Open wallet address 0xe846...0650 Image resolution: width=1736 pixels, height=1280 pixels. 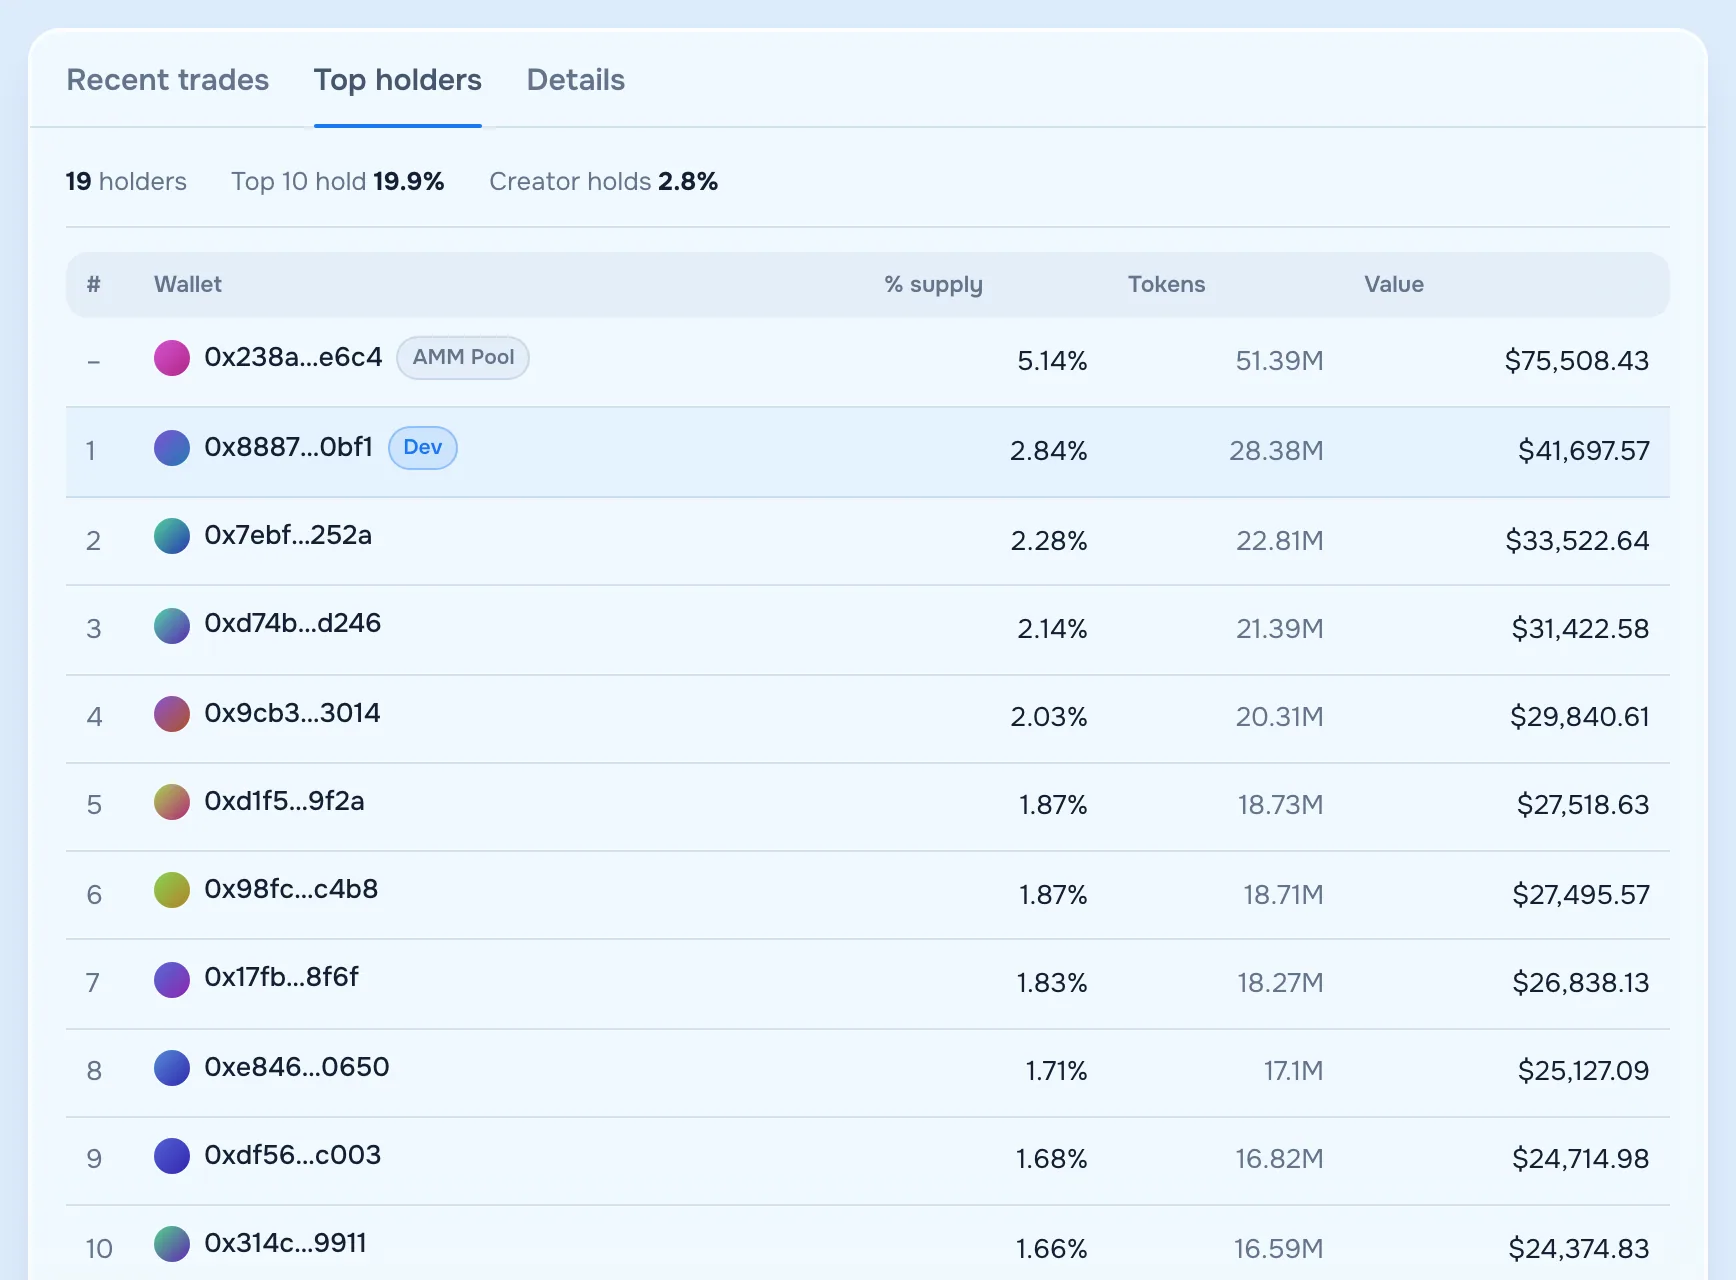(297, 1067)
